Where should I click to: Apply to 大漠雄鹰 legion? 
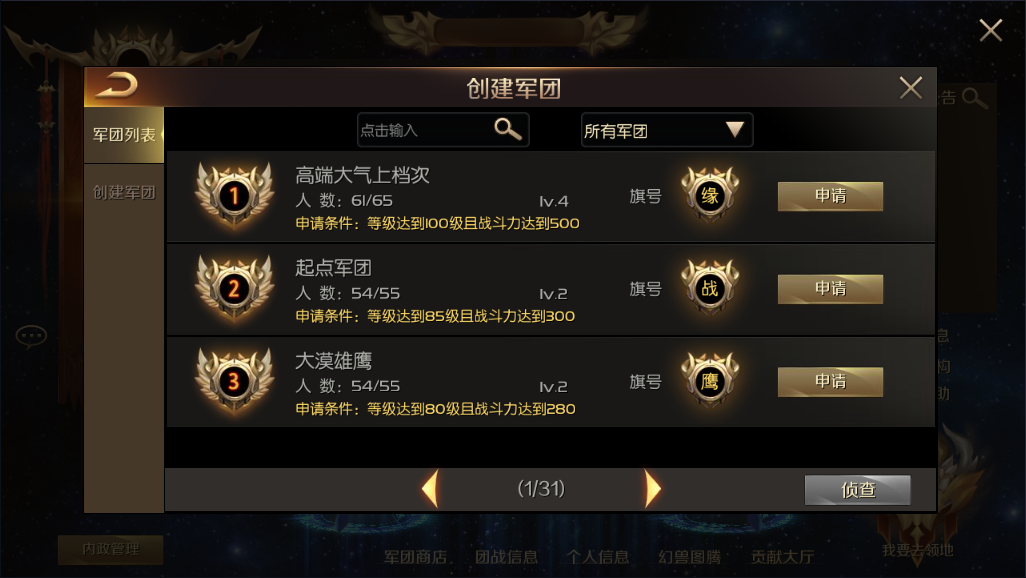(x=830, y=382)
